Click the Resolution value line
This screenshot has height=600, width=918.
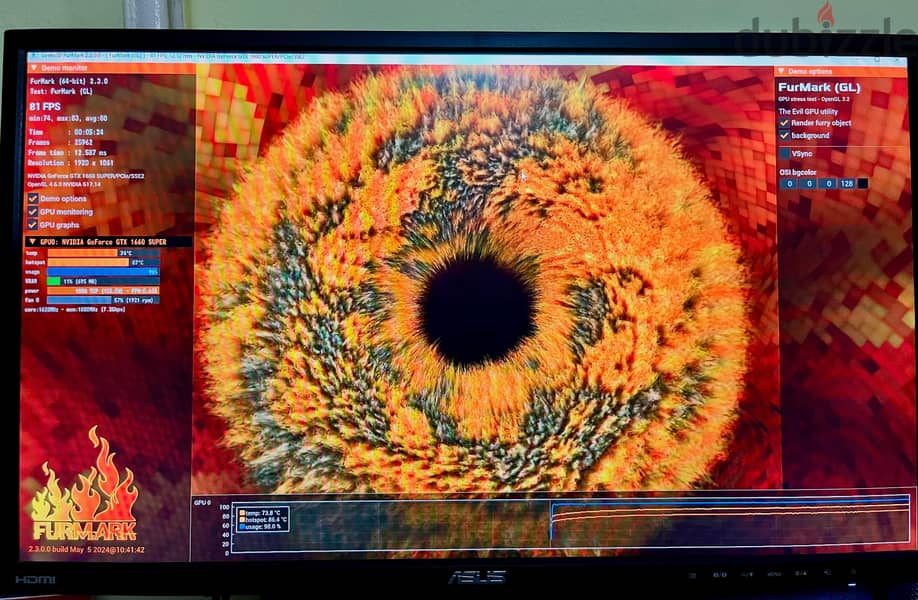71,163
